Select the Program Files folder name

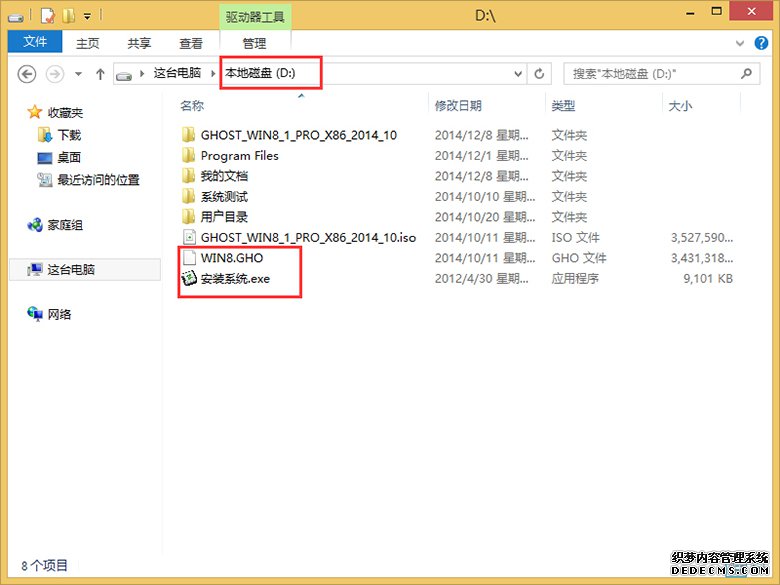239,156
